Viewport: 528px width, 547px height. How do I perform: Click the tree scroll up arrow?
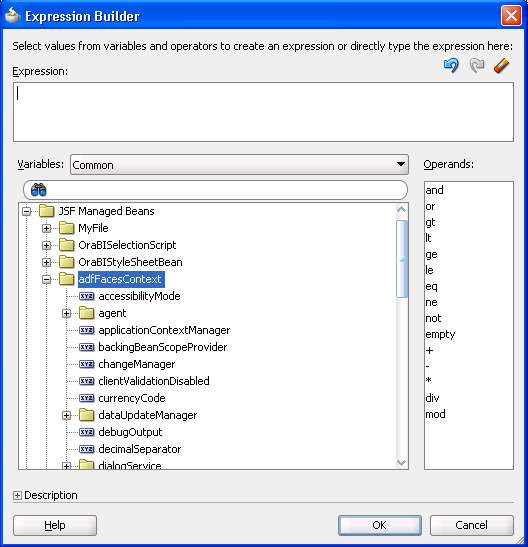point(402,209)
